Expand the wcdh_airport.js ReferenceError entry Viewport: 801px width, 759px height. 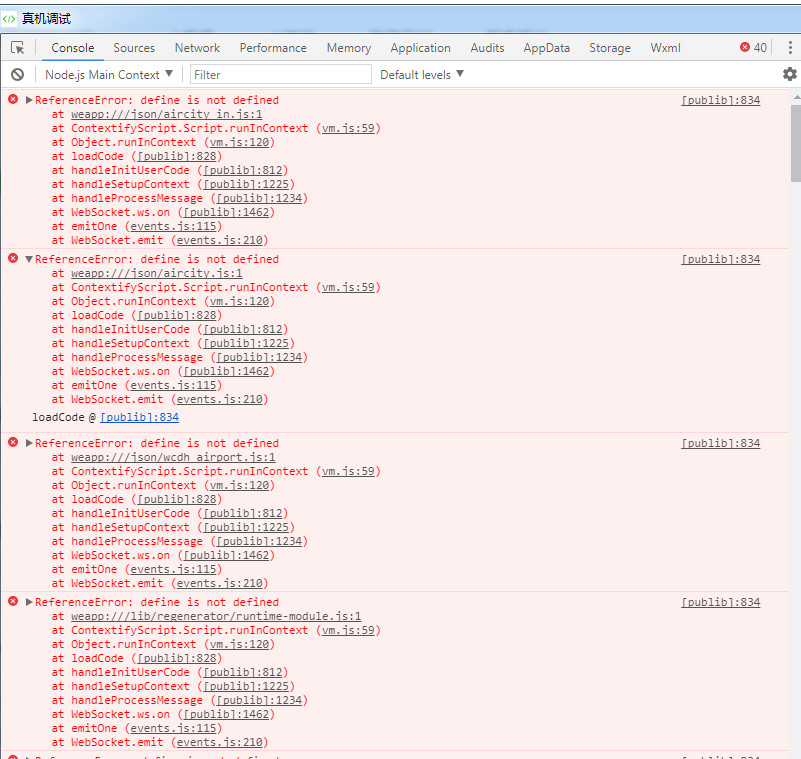(29, 443)
